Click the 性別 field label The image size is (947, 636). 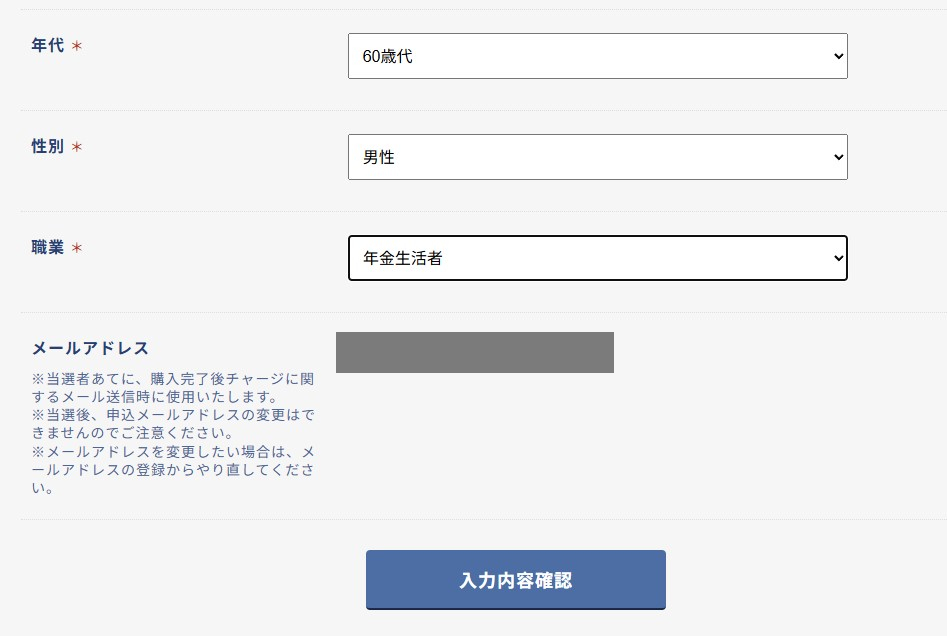pos(47,146)
